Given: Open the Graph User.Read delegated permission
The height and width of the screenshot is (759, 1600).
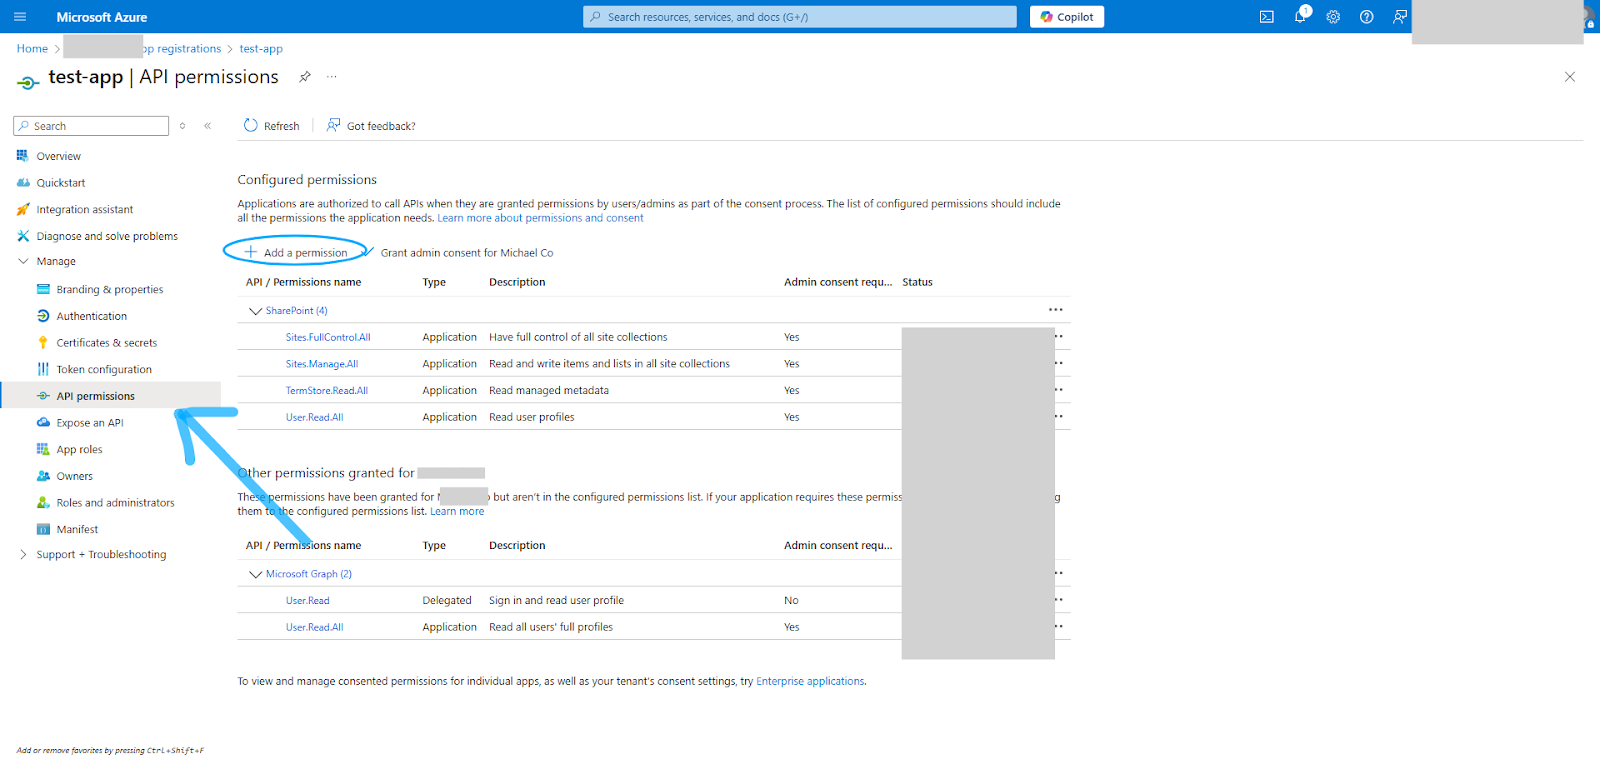Looking at the screenshot, I should click(x=307, y=601).
